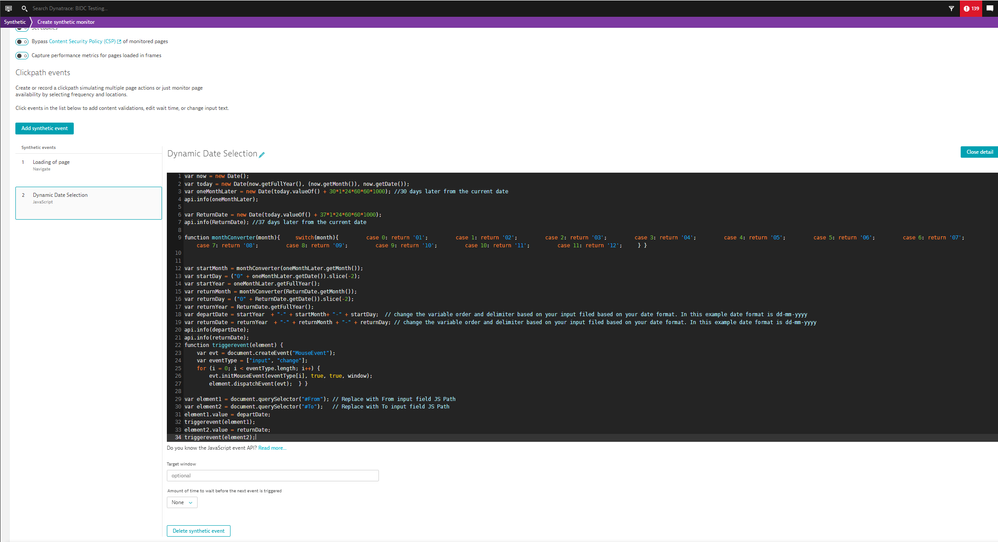
Task: Open the red problems alert indicator
Action: point(971,8)
